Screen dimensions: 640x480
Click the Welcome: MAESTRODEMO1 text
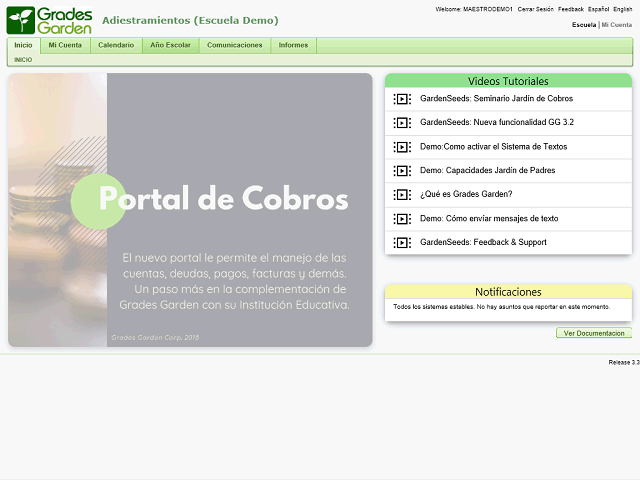click(474, 9)
